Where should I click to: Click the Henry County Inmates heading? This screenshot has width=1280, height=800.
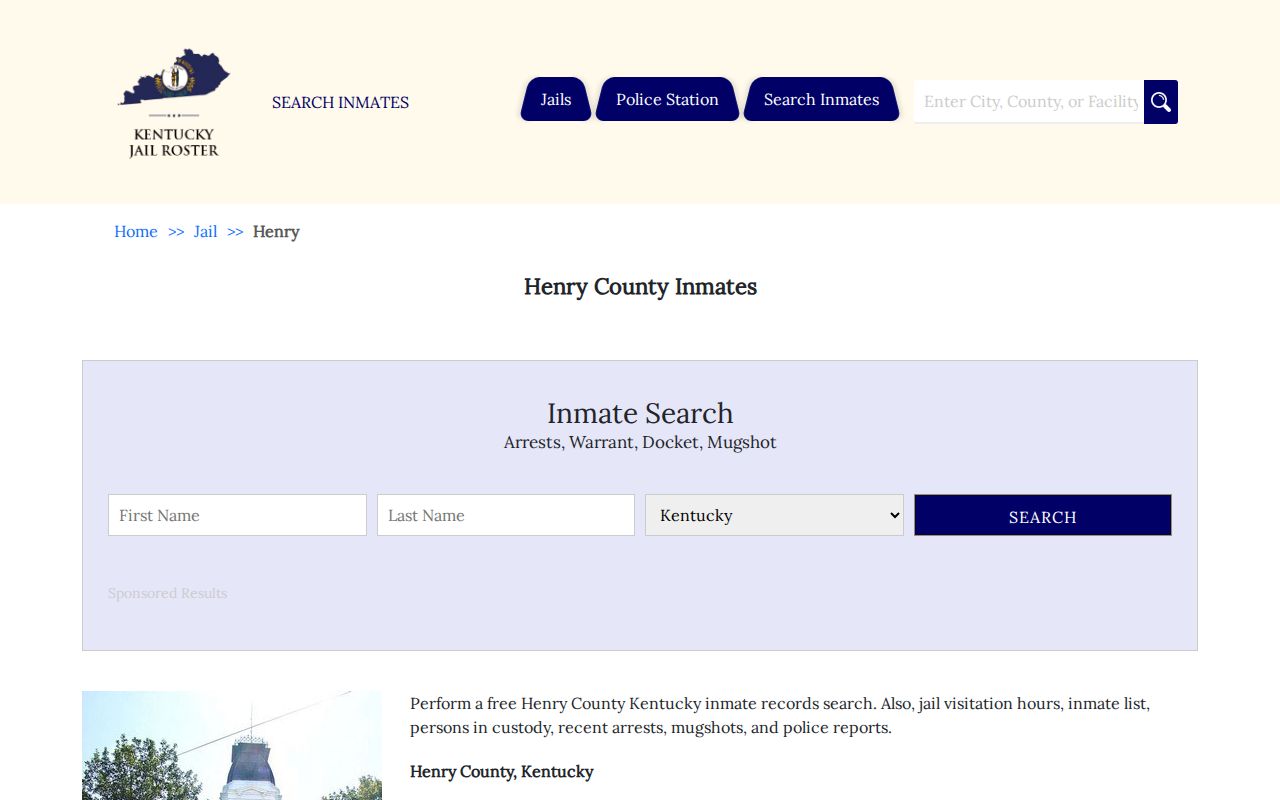point(640,287)
